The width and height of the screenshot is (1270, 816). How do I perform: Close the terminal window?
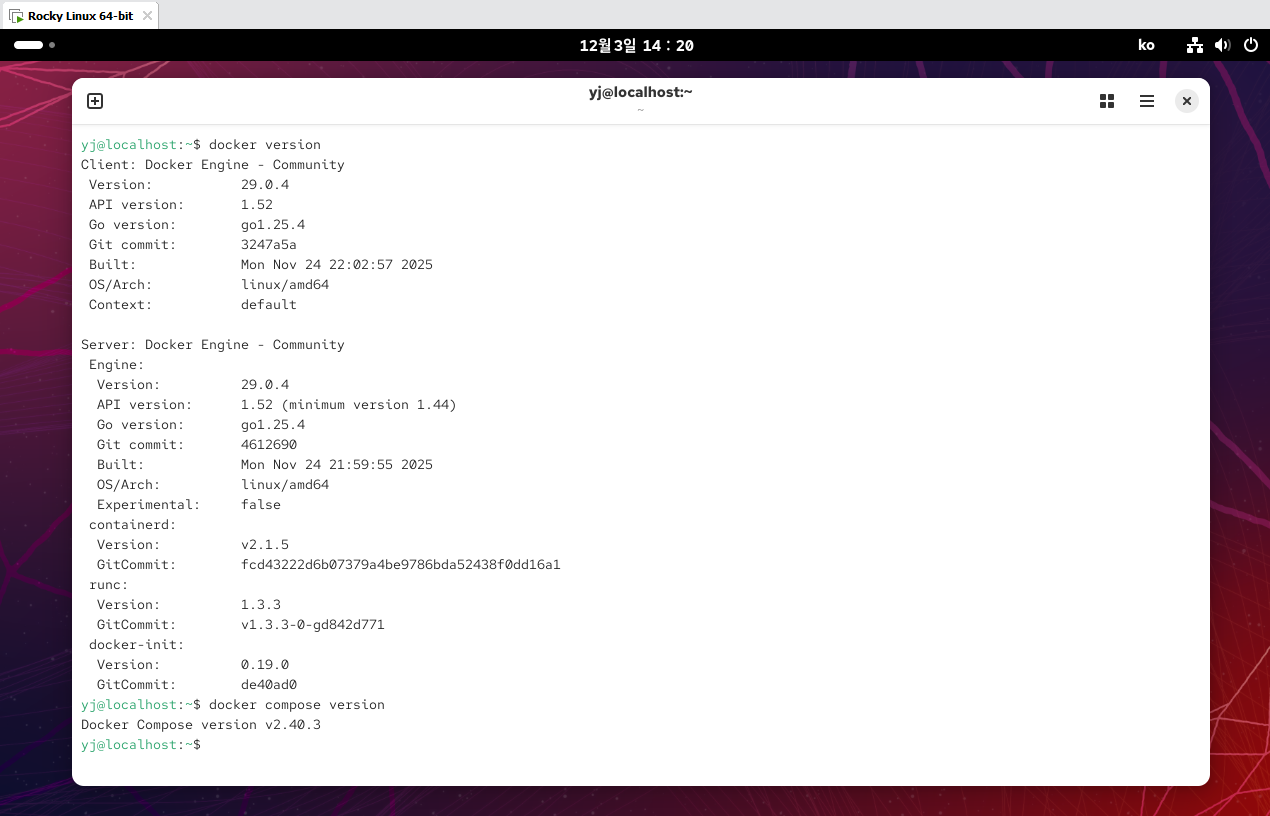pyautogui.click(x=1186, y=101)
